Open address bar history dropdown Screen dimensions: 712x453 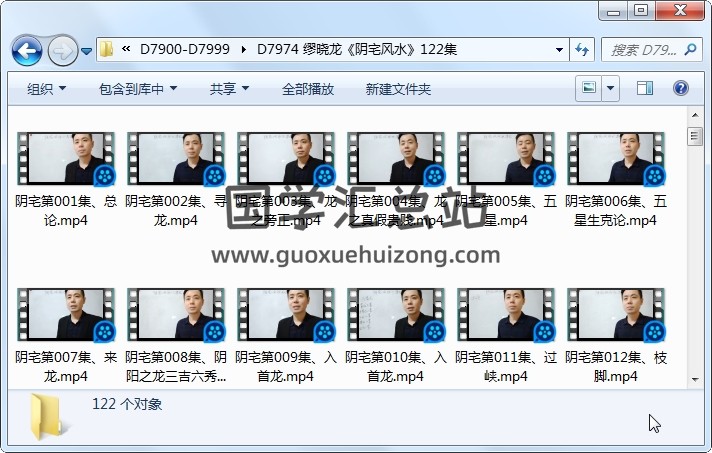click(x=559, y=49)
